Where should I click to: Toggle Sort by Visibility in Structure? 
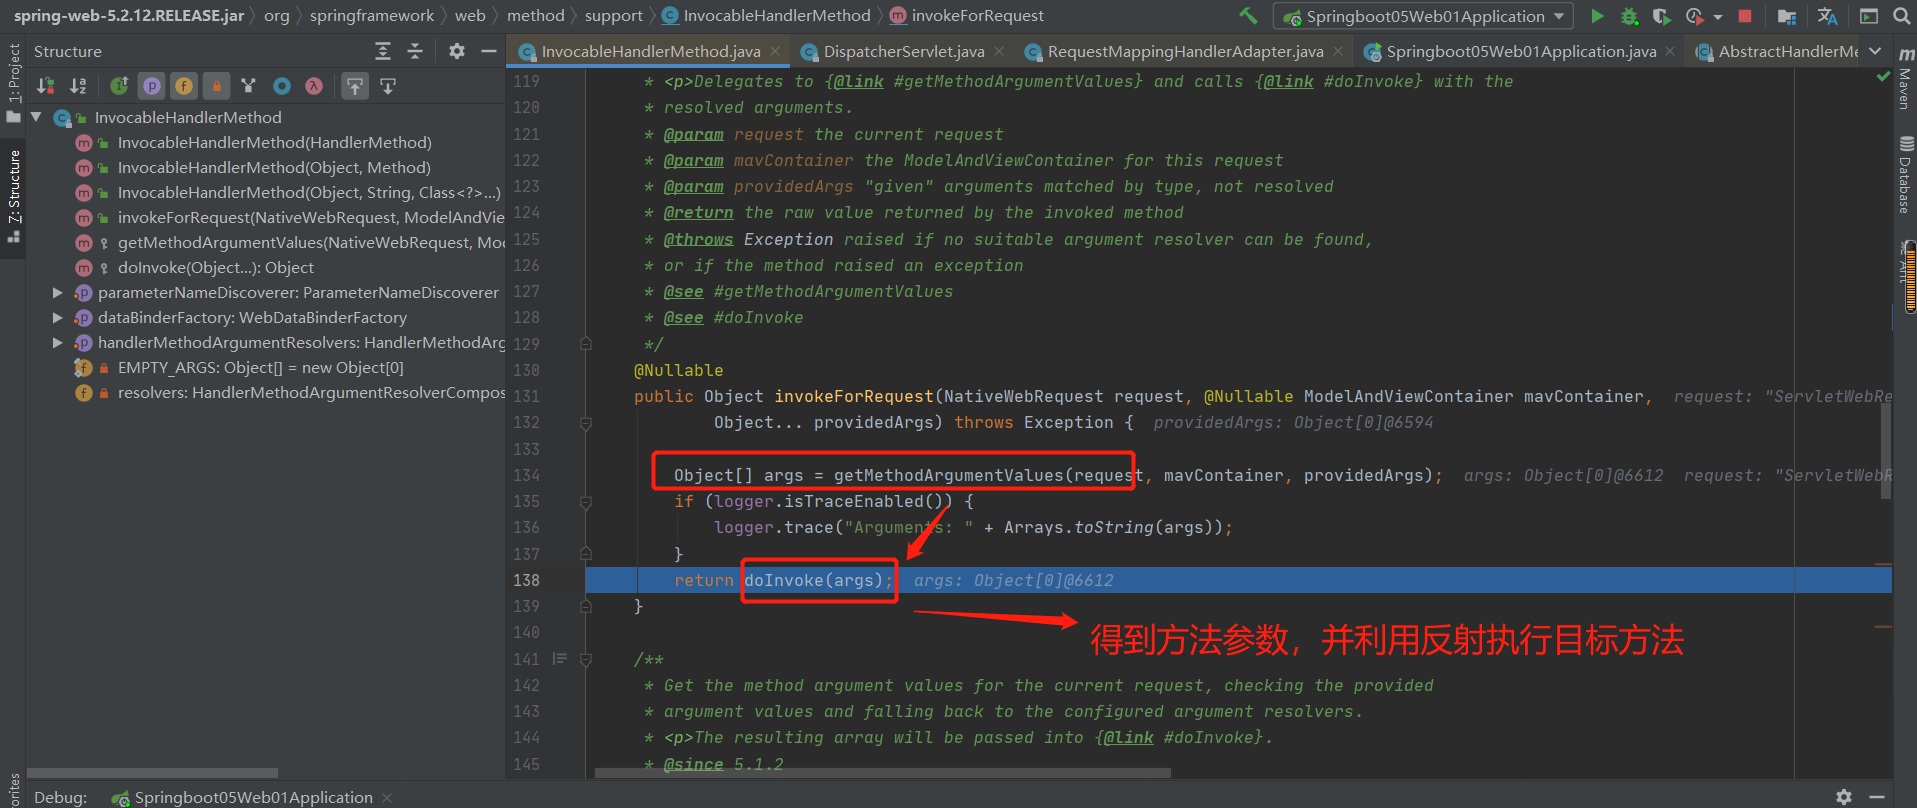click(x=46, y=86)
